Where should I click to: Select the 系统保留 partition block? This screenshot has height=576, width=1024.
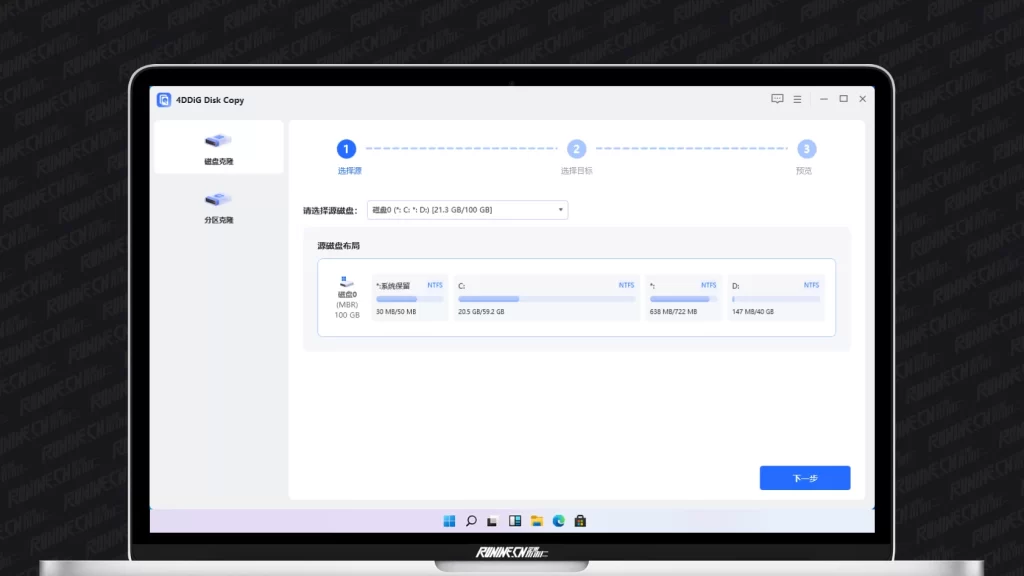(x=410, y=298)
